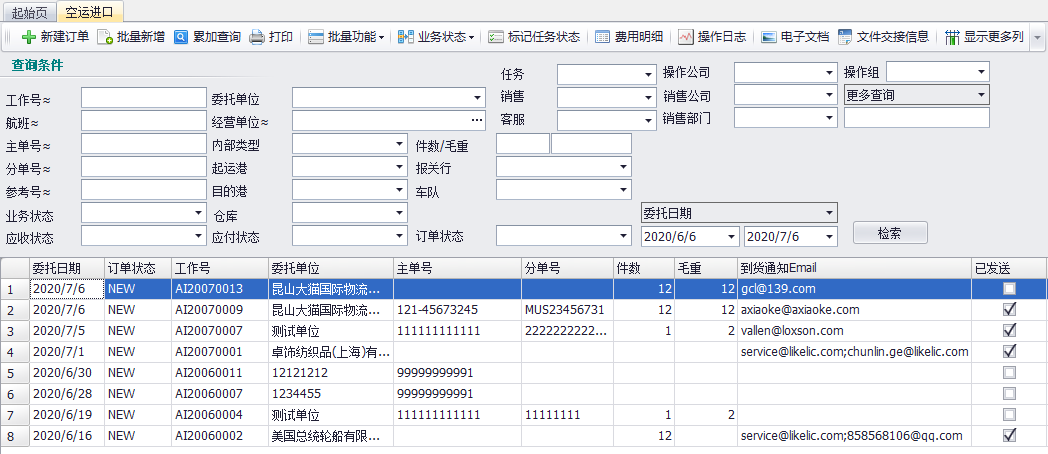
Task: Open the 操作日志 log icon
Action: pyautogui.click(x=685, y=37)
